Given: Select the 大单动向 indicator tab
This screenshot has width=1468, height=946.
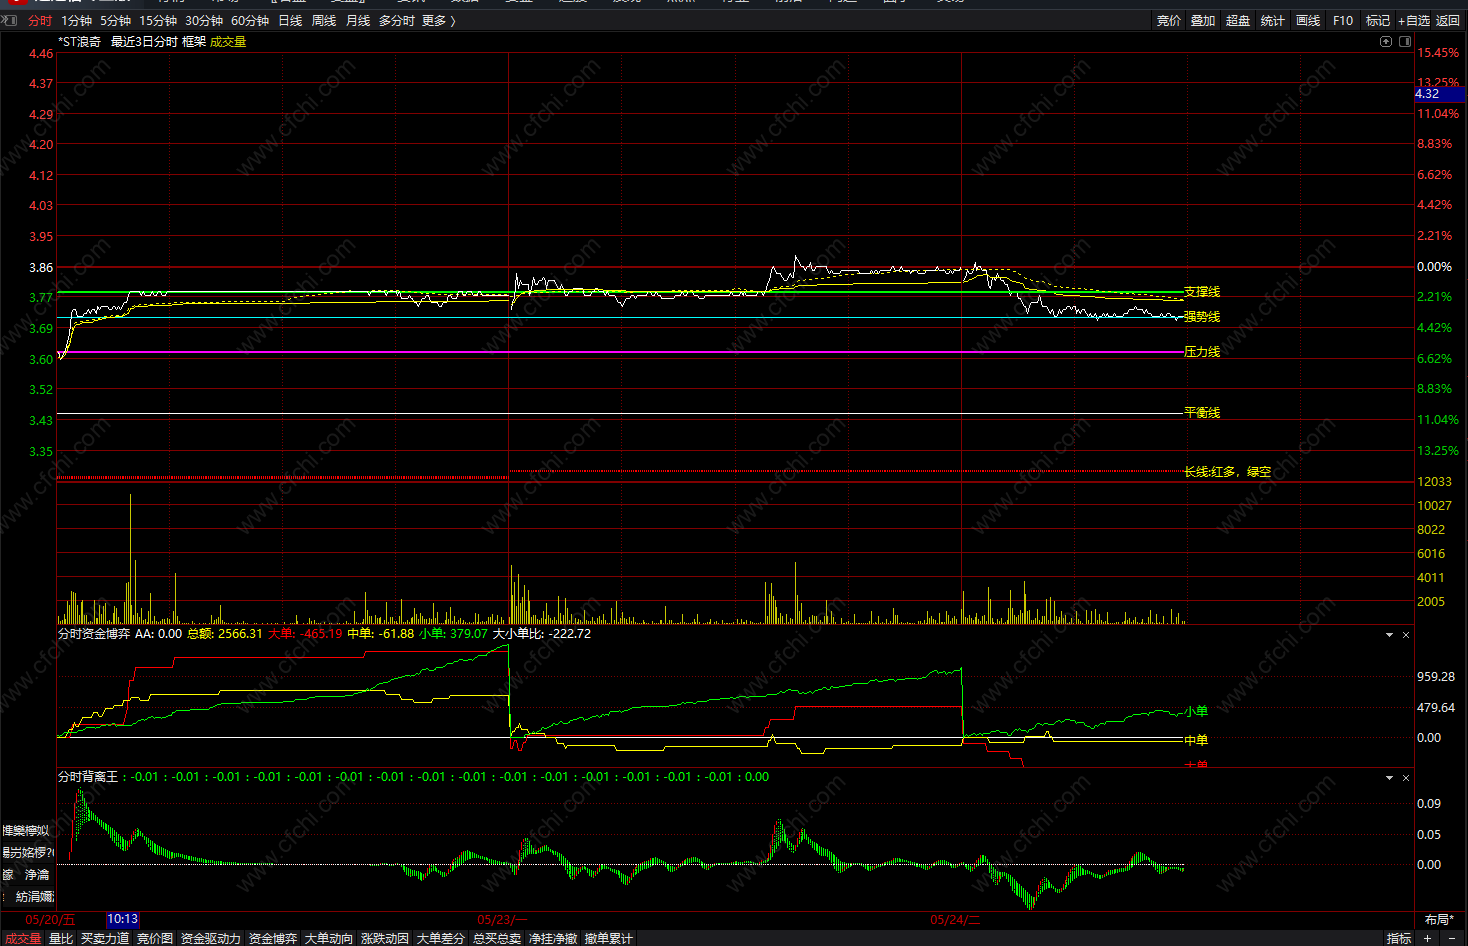Looking at the screenshot, I should 329,938.
